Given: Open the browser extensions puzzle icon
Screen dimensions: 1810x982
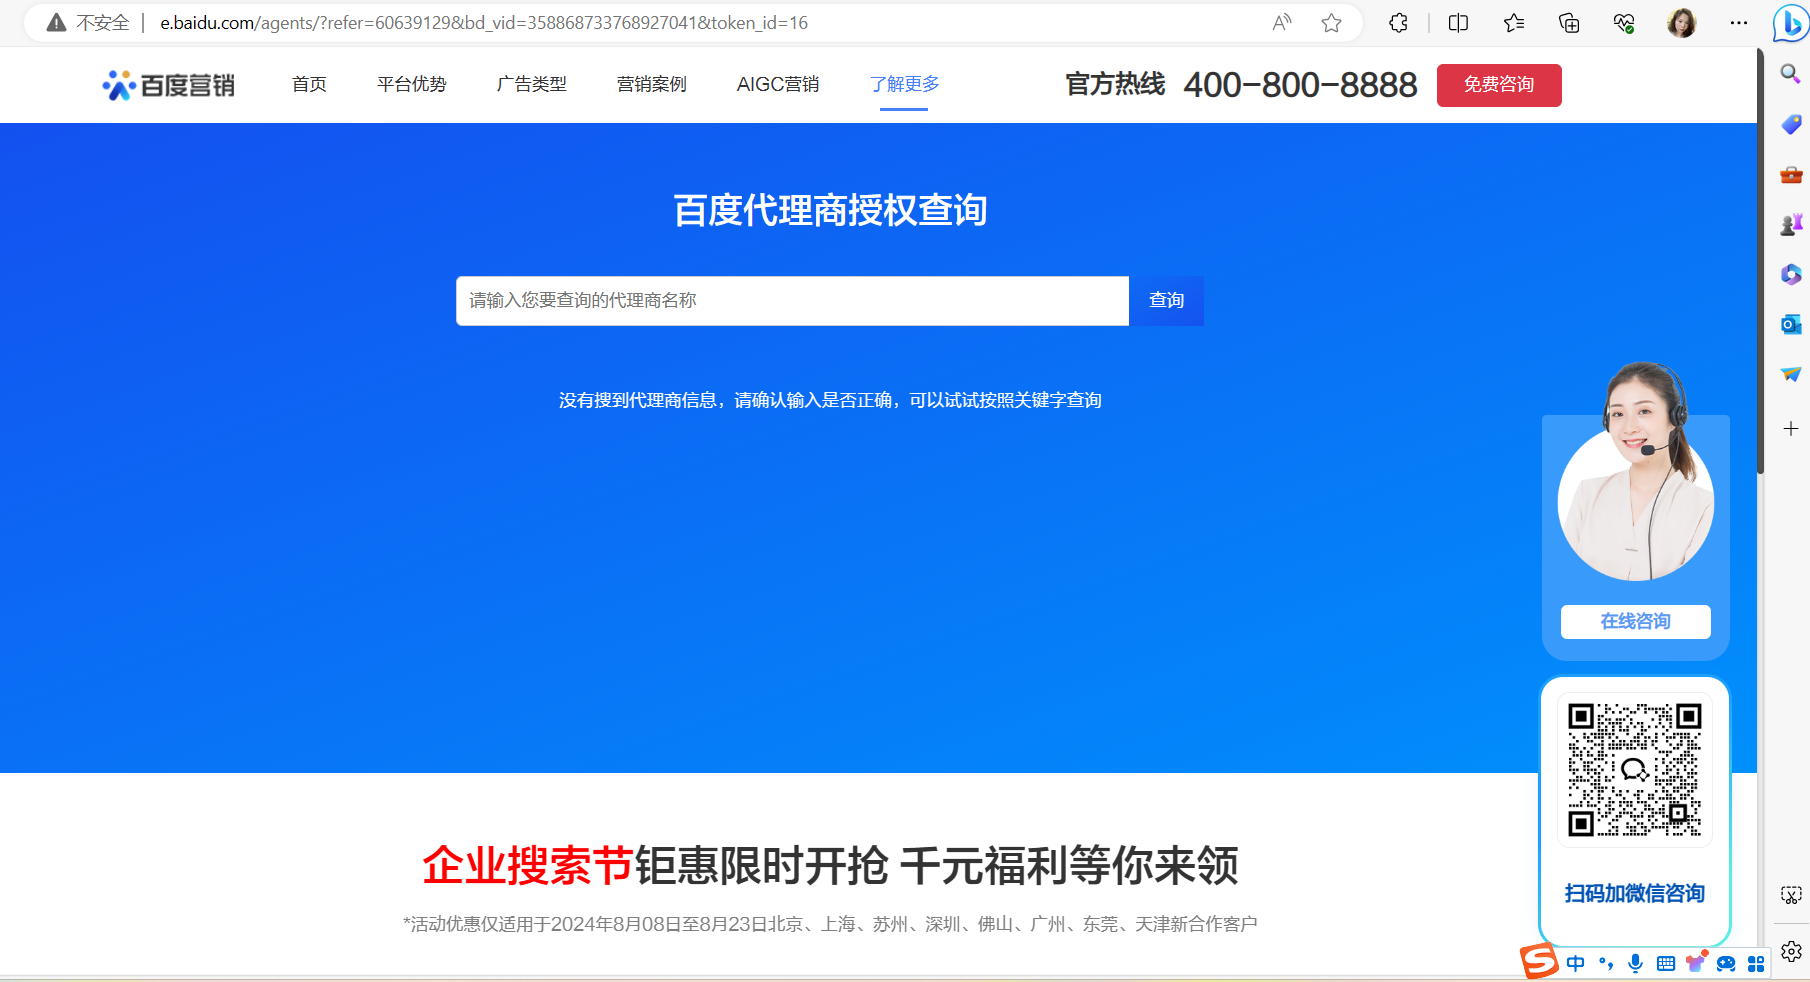Looking at the screenshot, I should click(1398, 23).
